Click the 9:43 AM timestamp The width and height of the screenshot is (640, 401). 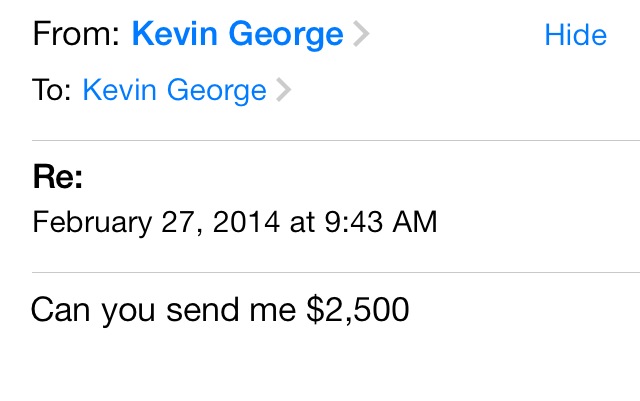[382, 221]
